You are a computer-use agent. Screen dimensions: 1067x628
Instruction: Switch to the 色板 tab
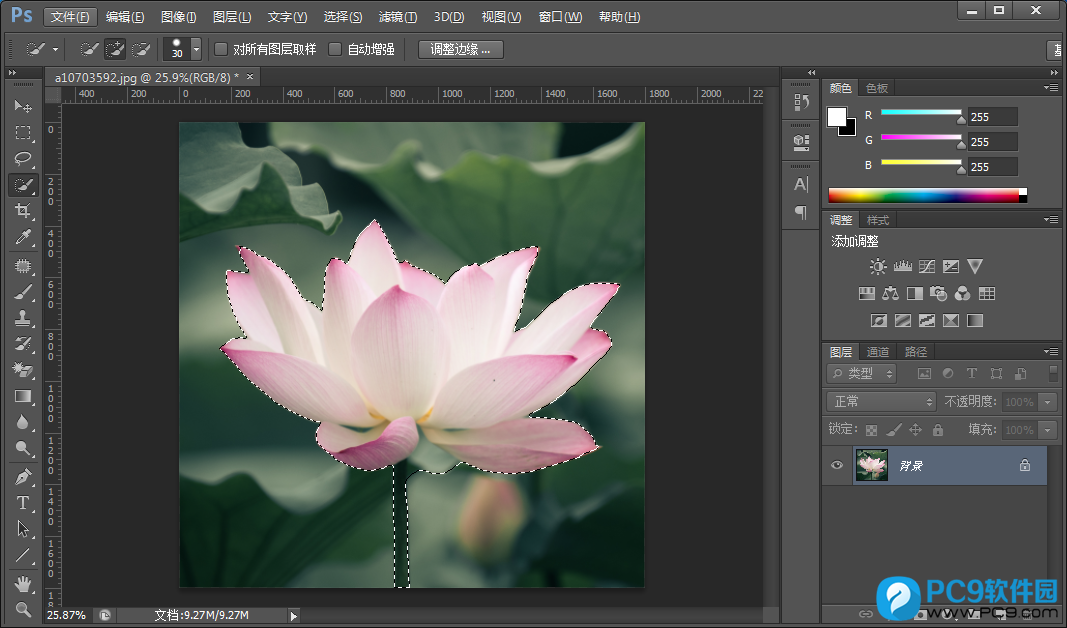pos(876,88)
